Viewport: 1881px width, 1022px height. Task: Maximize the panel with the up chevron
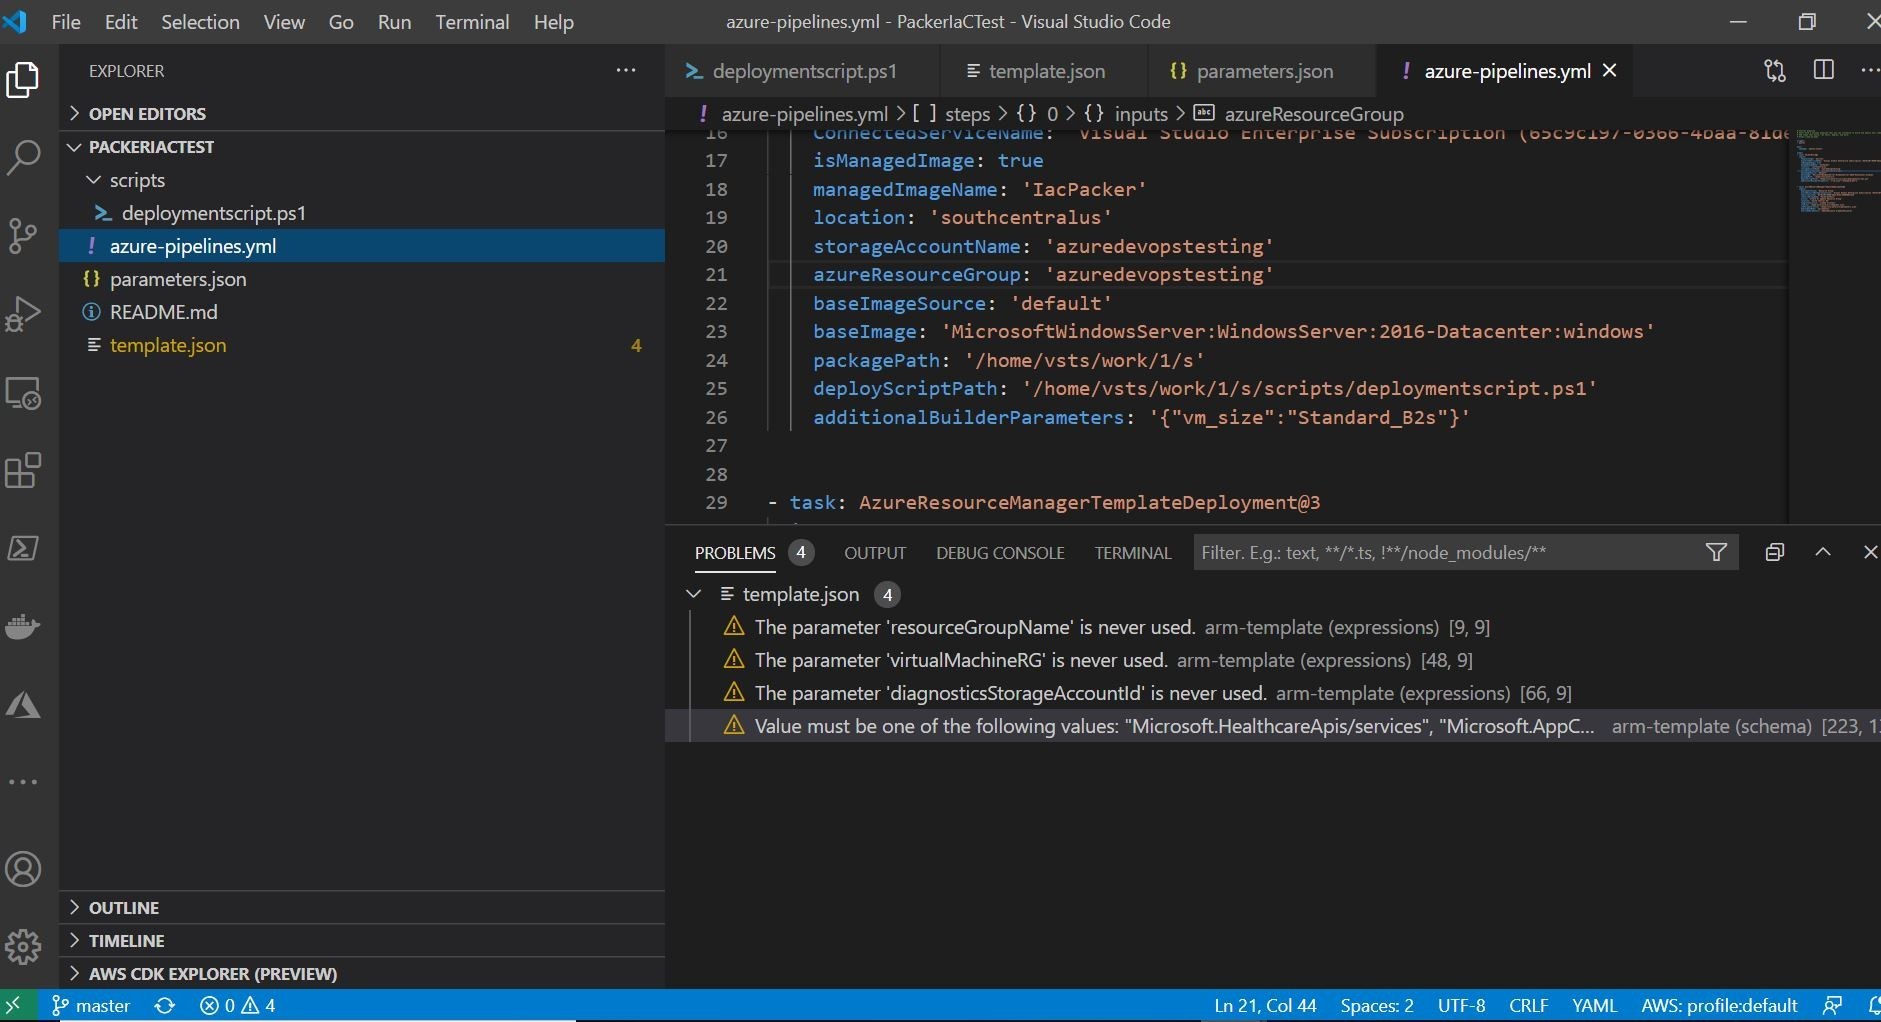(1823, 553)
